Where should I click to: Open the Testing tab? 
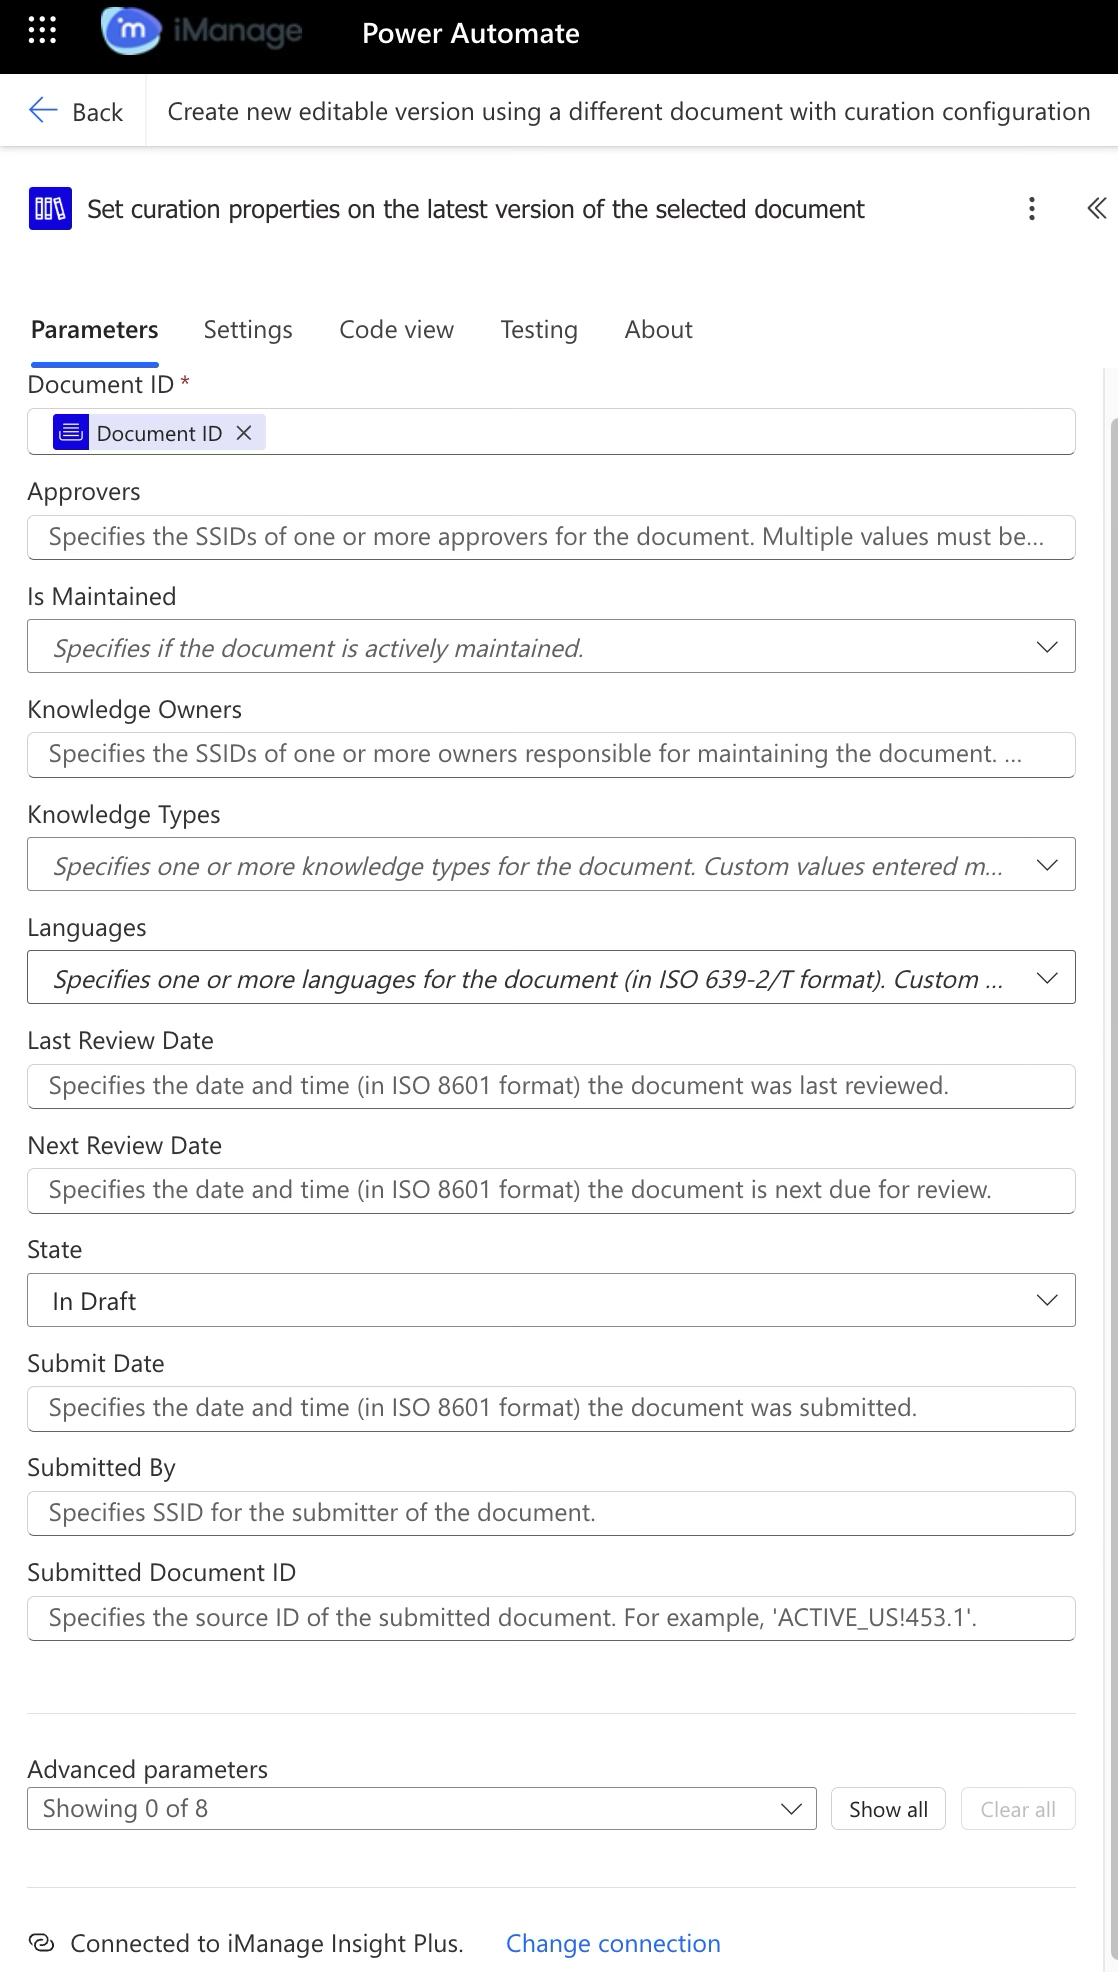539,330
